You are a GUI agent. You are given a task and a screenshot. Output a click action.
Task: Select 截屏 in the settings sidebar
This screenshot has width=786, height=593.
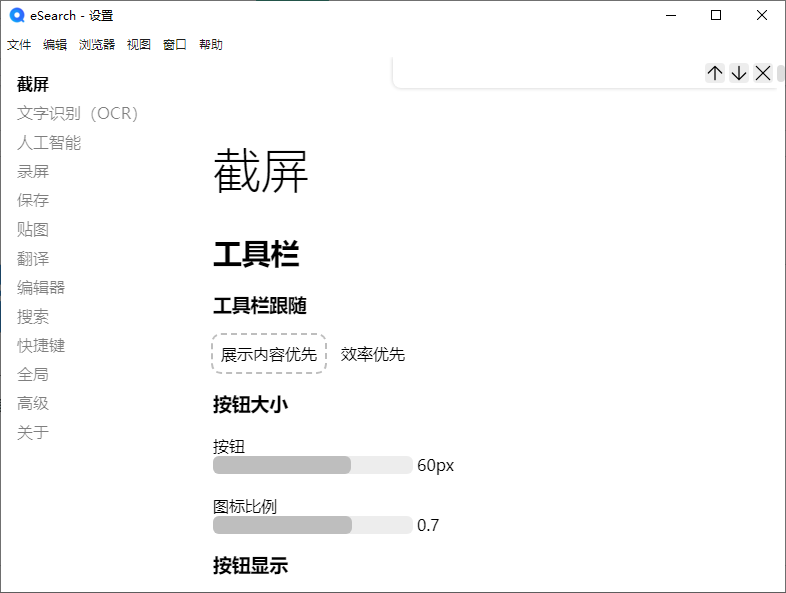click(33, 84)
